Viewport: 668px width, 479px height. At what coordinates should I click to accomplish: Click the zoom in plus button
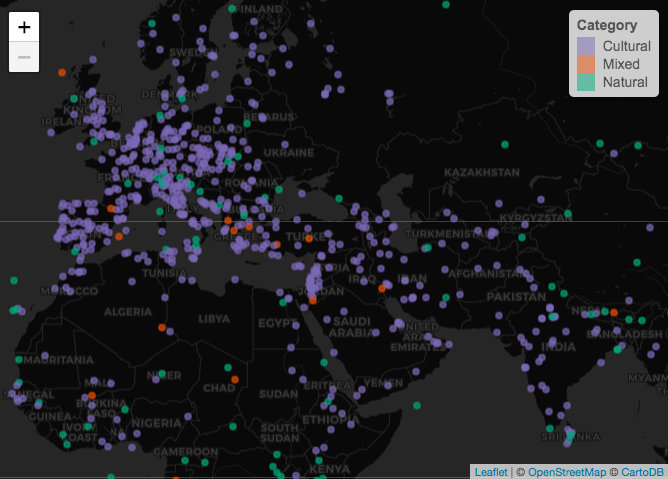(24, 27)
